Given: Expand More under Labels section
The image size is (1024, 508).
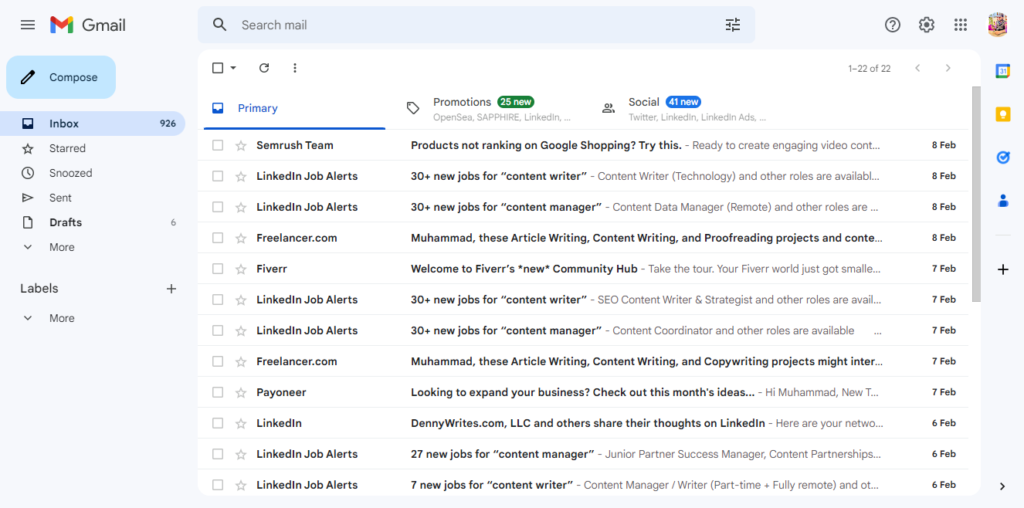Looking at the screenshot, I should (x=61, y=318).
